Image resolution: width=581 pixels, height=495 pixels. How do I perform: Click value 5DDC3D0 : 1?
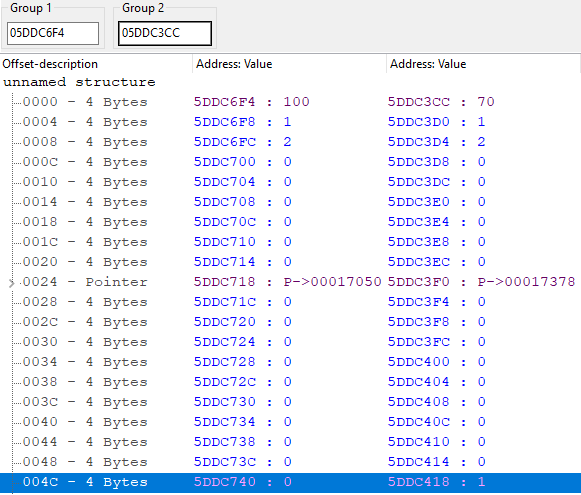pyautogui.click(x=436, y=122)
